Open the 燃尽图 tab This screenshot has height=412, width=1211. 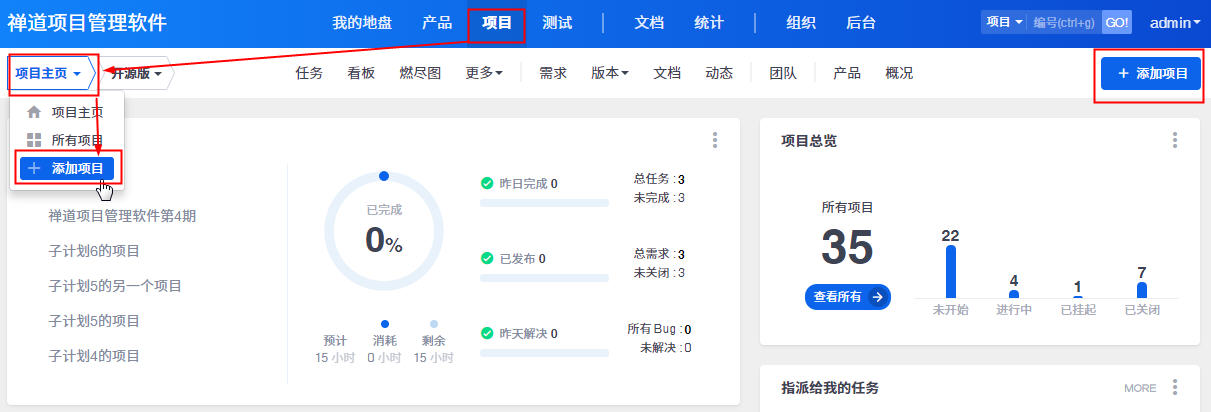[x=420, y=73]
